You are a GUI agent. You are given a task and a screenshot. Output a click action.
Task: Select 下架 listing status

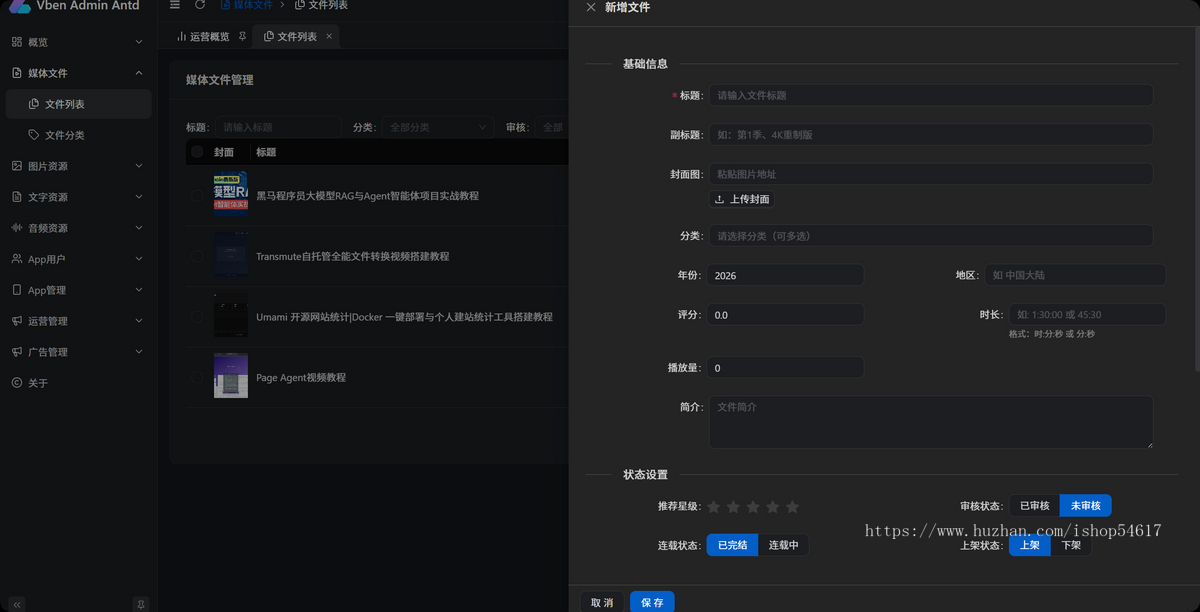1071,545
